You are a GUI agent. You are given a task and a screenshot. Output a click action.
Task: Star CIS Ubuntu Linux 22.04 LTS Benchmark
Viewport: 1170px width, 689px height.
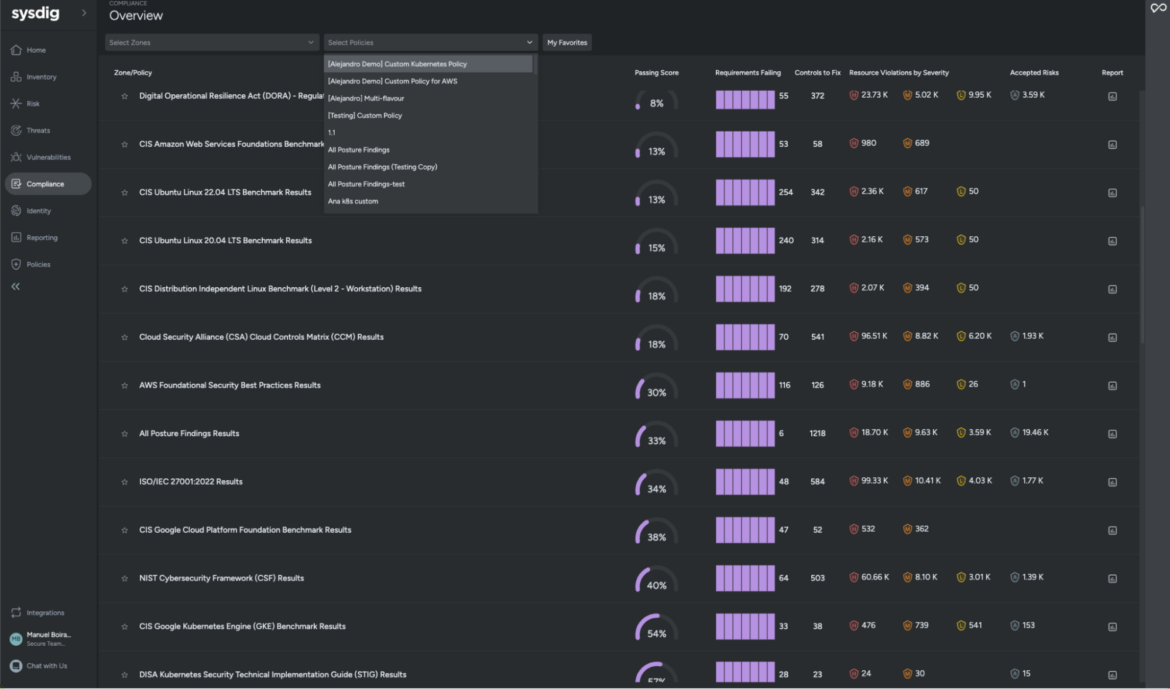click(x=125, y=193)
